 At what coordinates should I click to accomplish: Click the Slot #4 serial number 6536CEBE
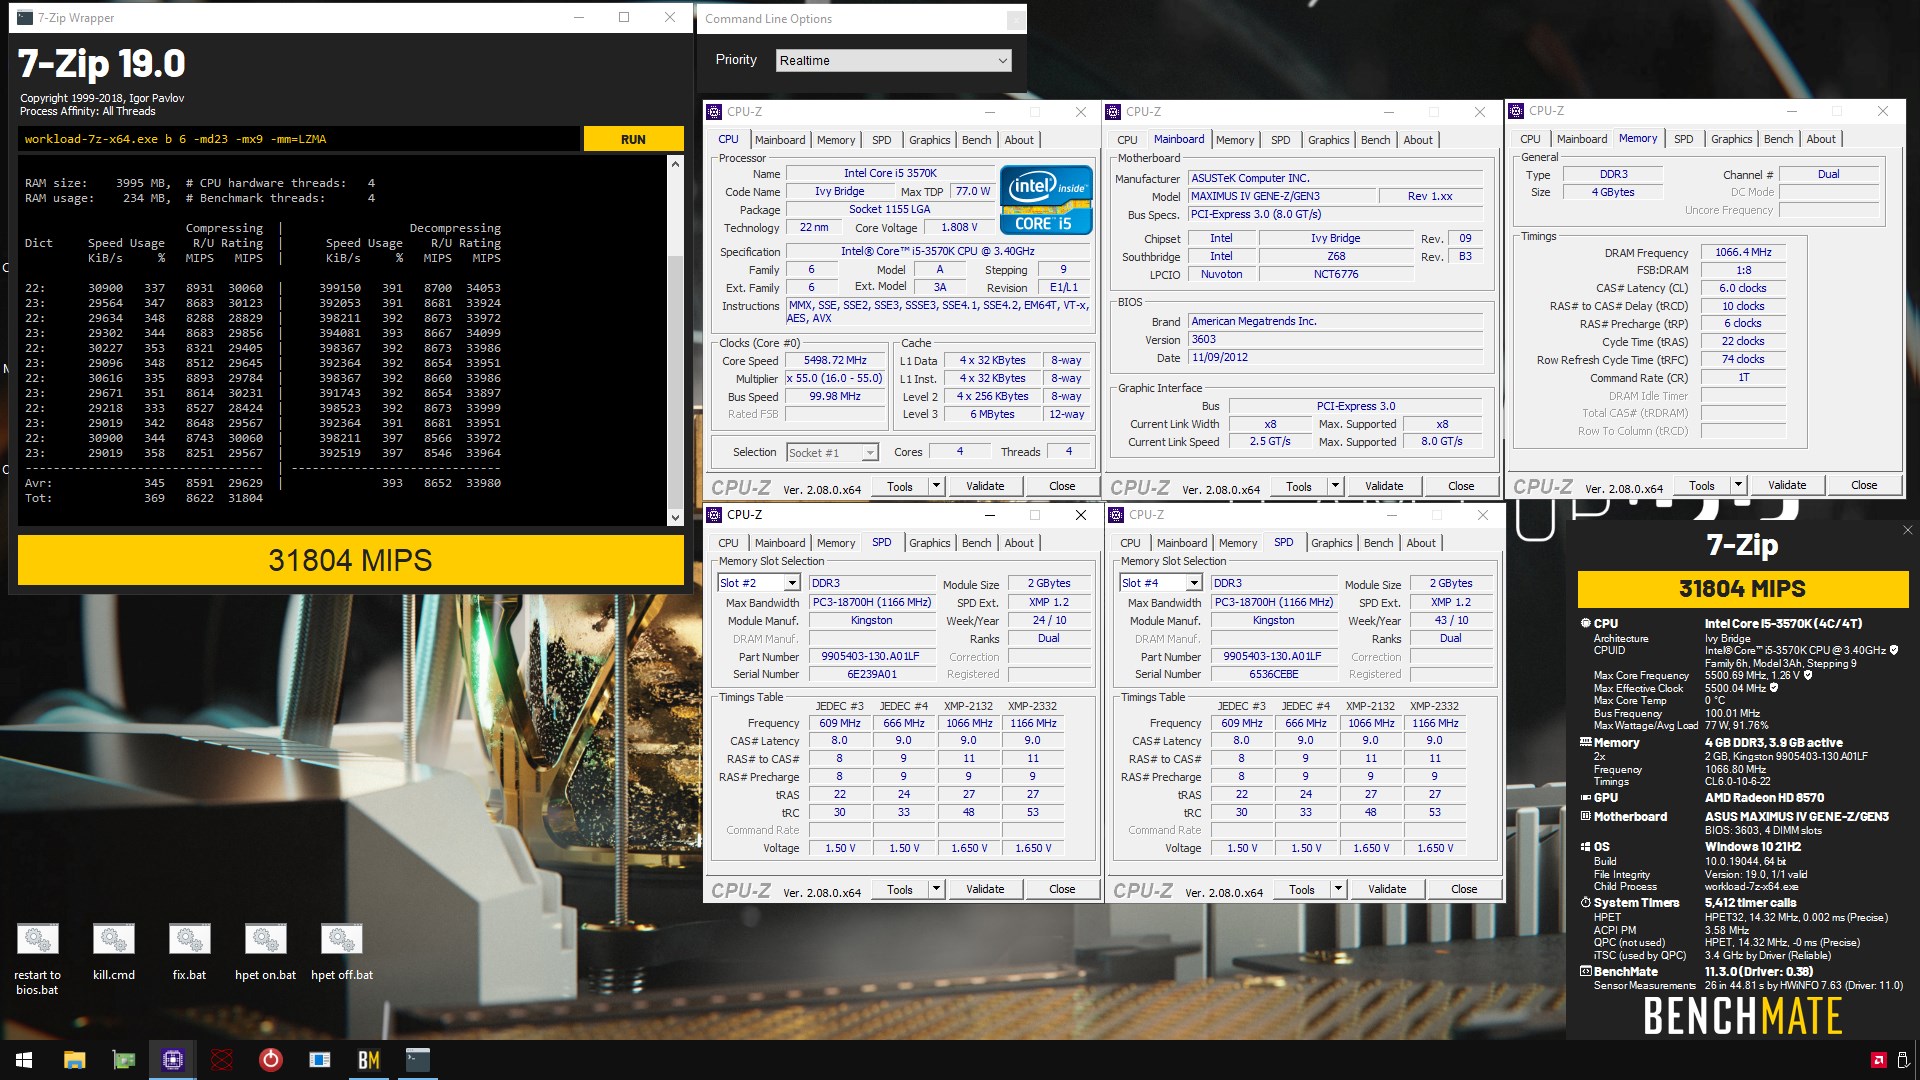coord(1274,675)
